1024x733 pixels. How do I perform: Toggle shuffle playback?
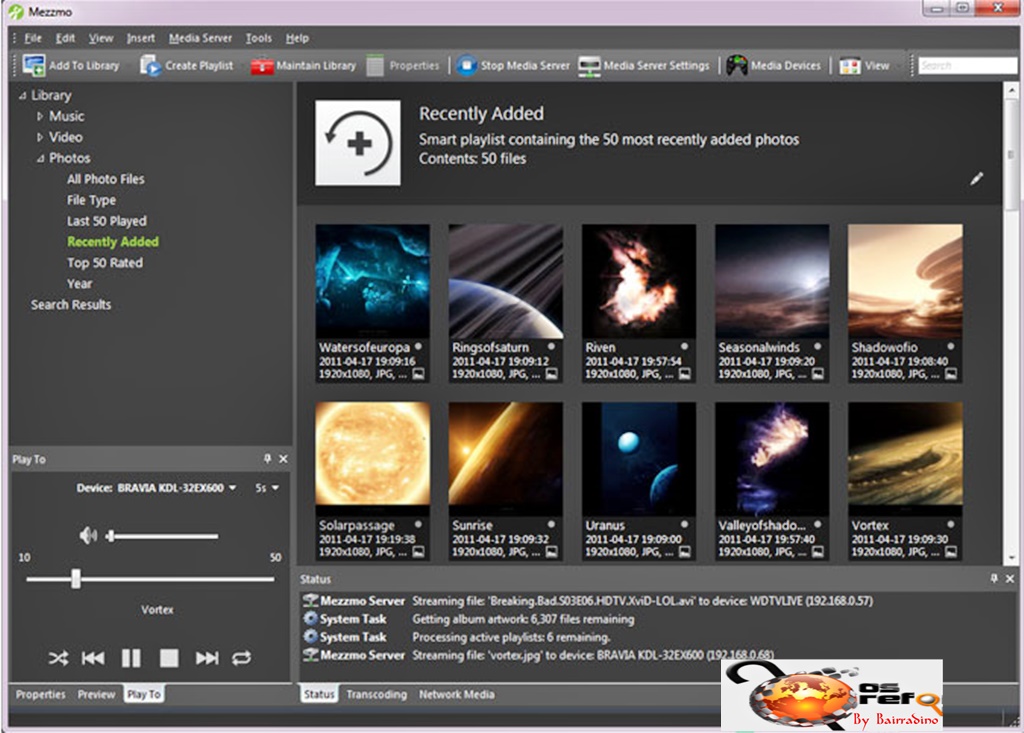[x=58, y=658]
